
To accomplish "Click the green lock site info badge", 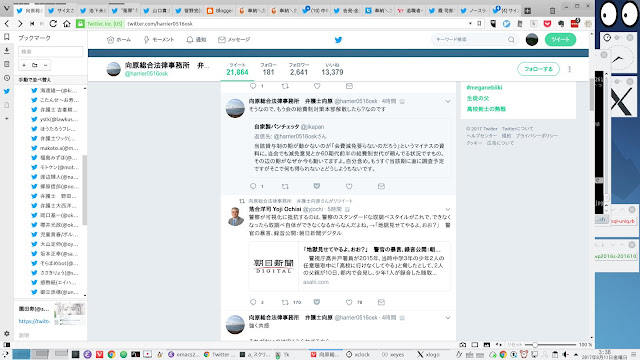I will 80,24.
